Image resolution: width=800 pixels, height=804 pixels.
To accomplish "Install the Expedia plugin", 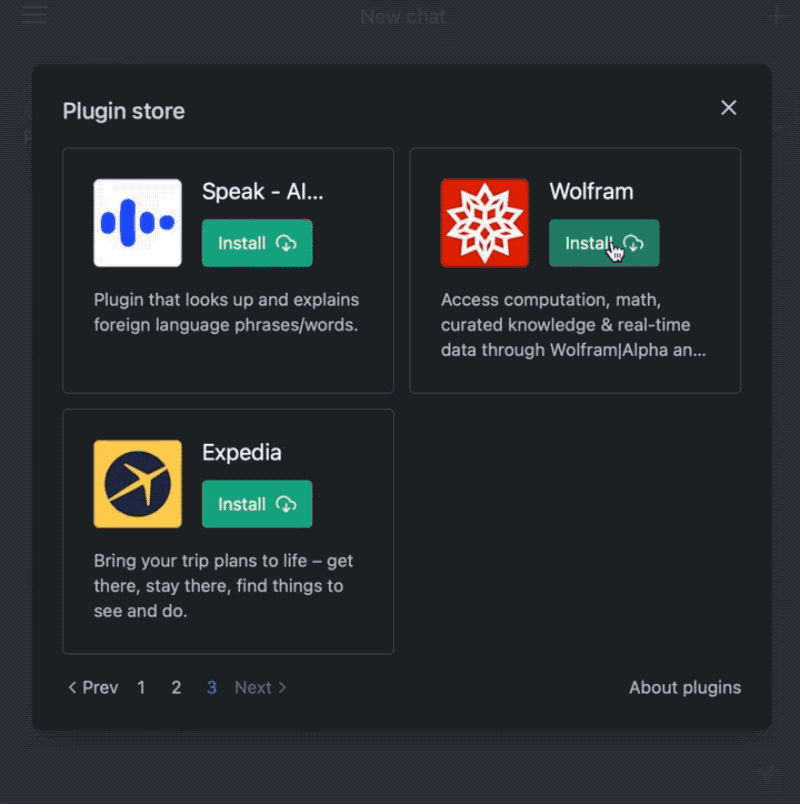I will (x=257, y=504).
